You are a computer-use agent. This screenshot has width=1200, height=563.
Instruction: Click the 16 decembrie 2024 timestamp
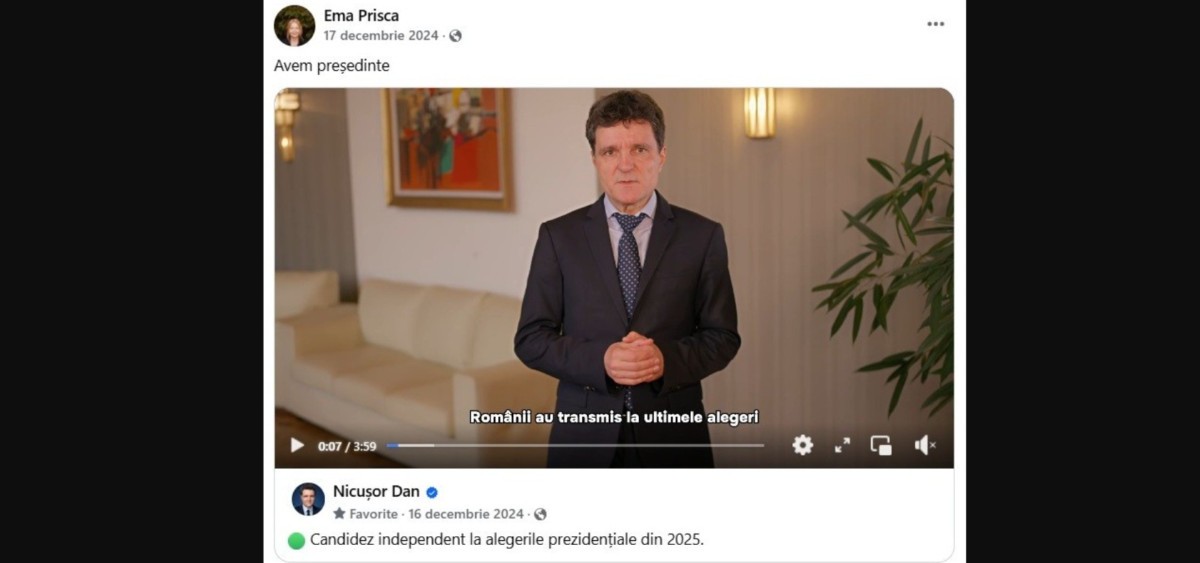tap(466, 514)
